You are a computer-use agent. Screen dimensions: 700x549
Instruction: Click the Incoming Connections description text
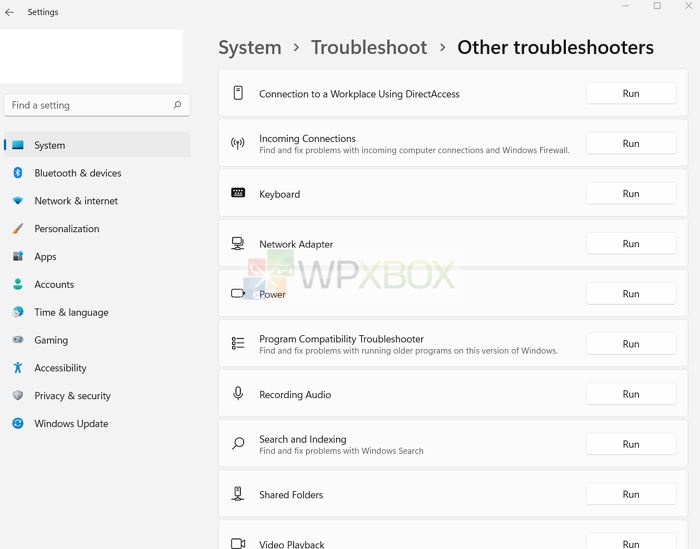(414, 150)
